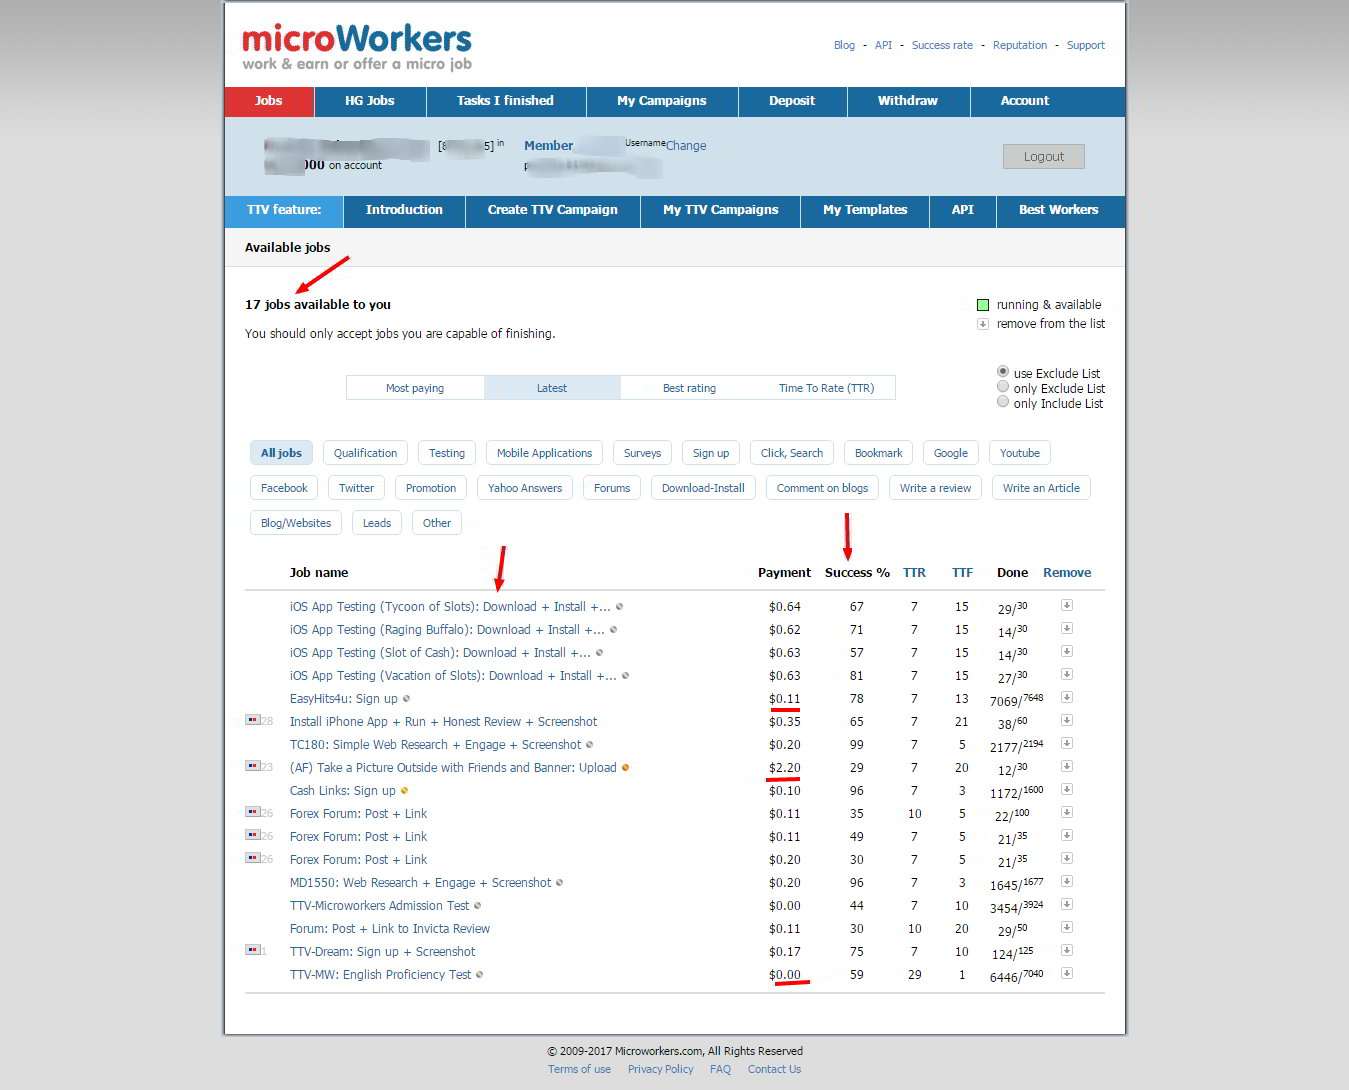Image resolution: width=1349 pixels, height=1090 pixels.
Task: Select only Exclude List option
Action: (1003, 386)
